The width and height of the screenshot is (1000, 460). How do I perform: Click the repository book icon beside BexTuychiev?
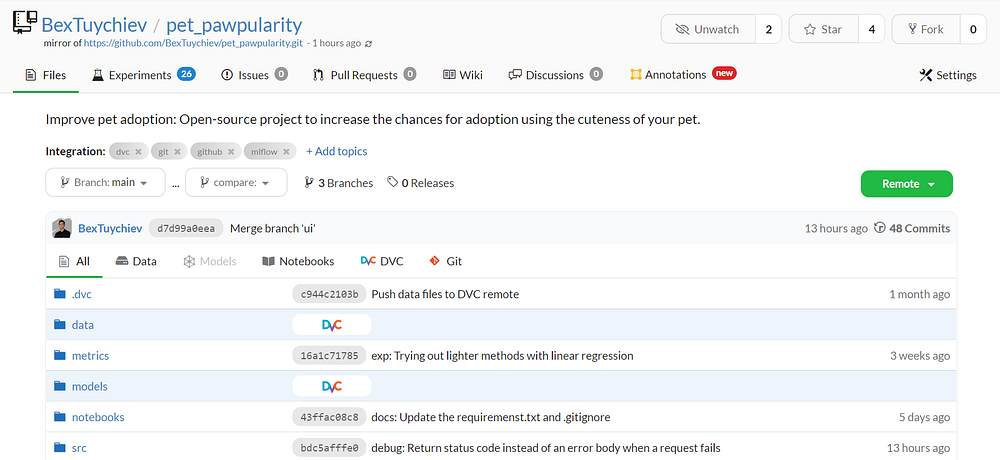[24, 24]
